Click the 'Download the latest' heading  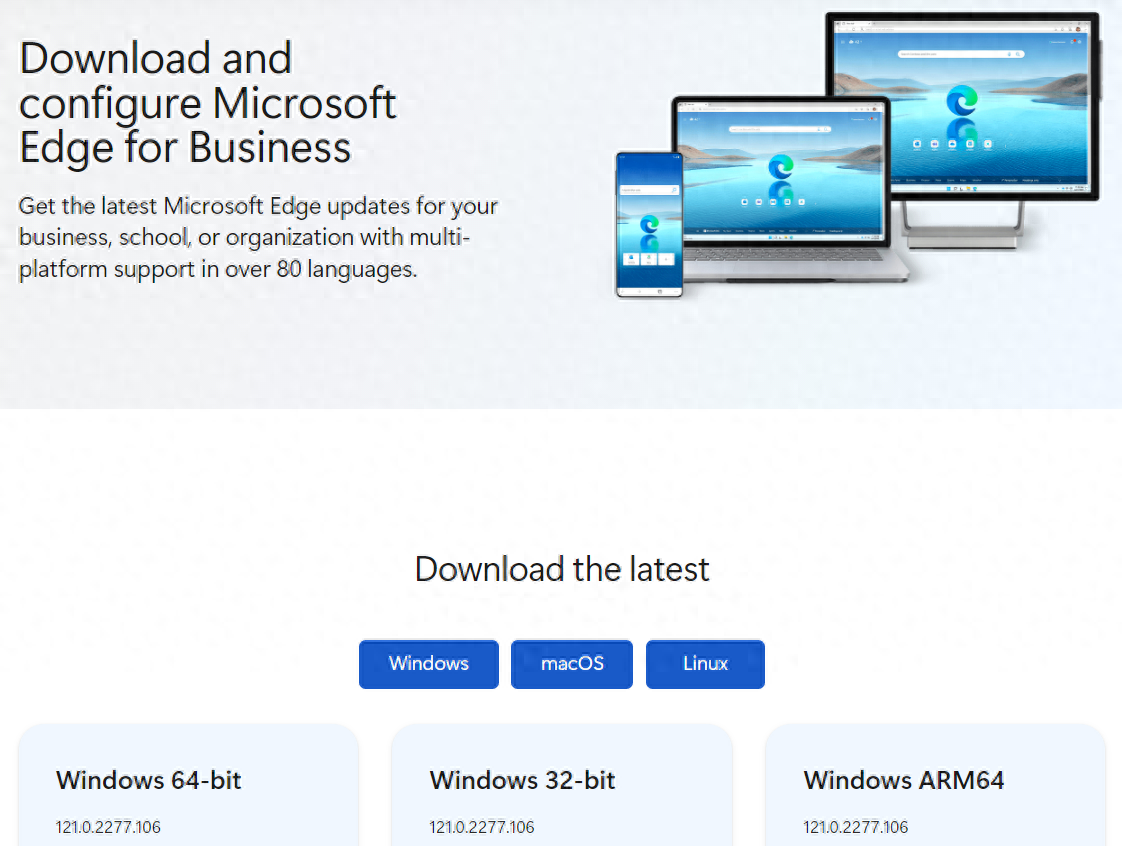(x=562, y=570)
